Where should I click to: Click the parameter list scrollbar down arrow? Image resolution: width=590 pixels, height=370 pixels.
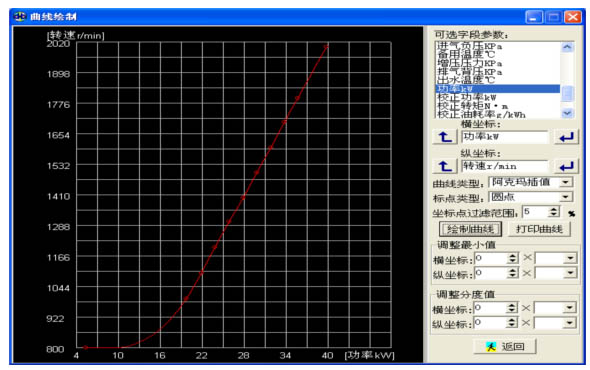pos(567,113)
